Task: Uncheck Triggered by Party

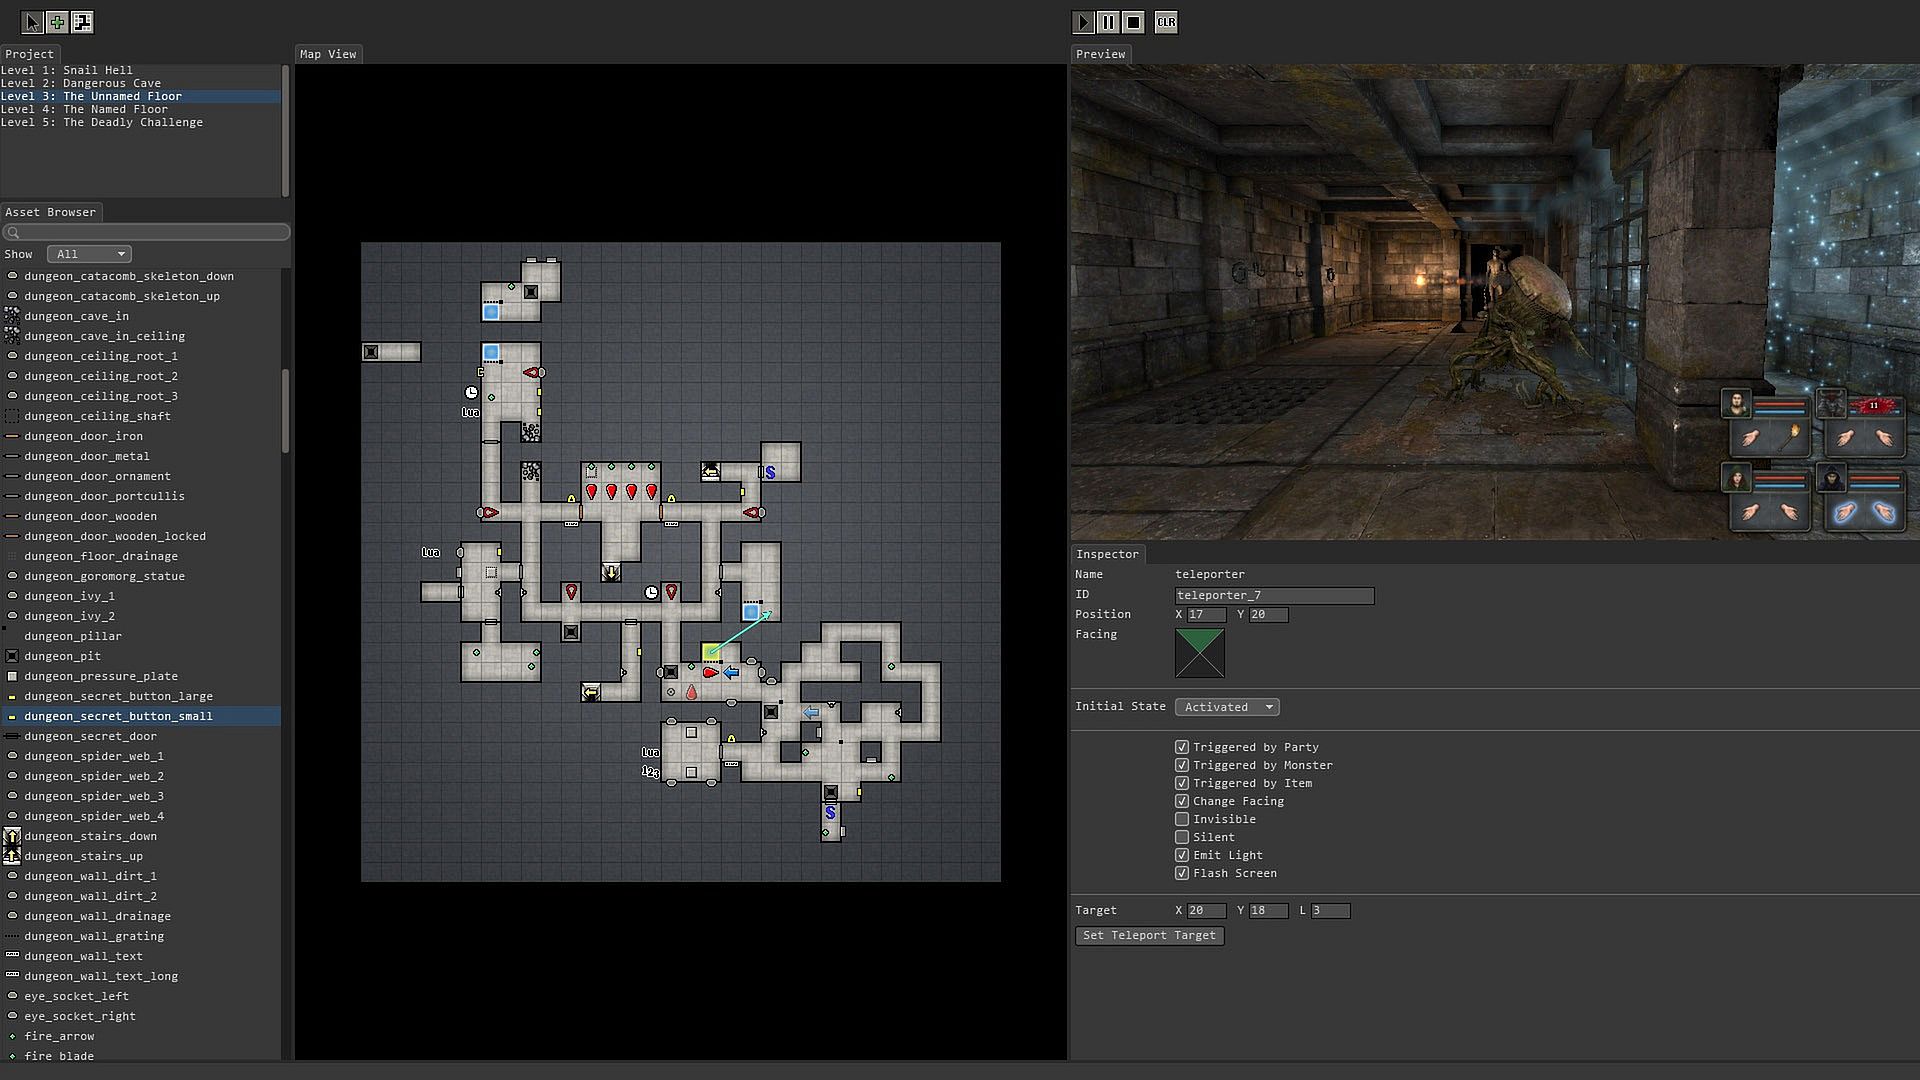Action: (x=1182, y=747)
